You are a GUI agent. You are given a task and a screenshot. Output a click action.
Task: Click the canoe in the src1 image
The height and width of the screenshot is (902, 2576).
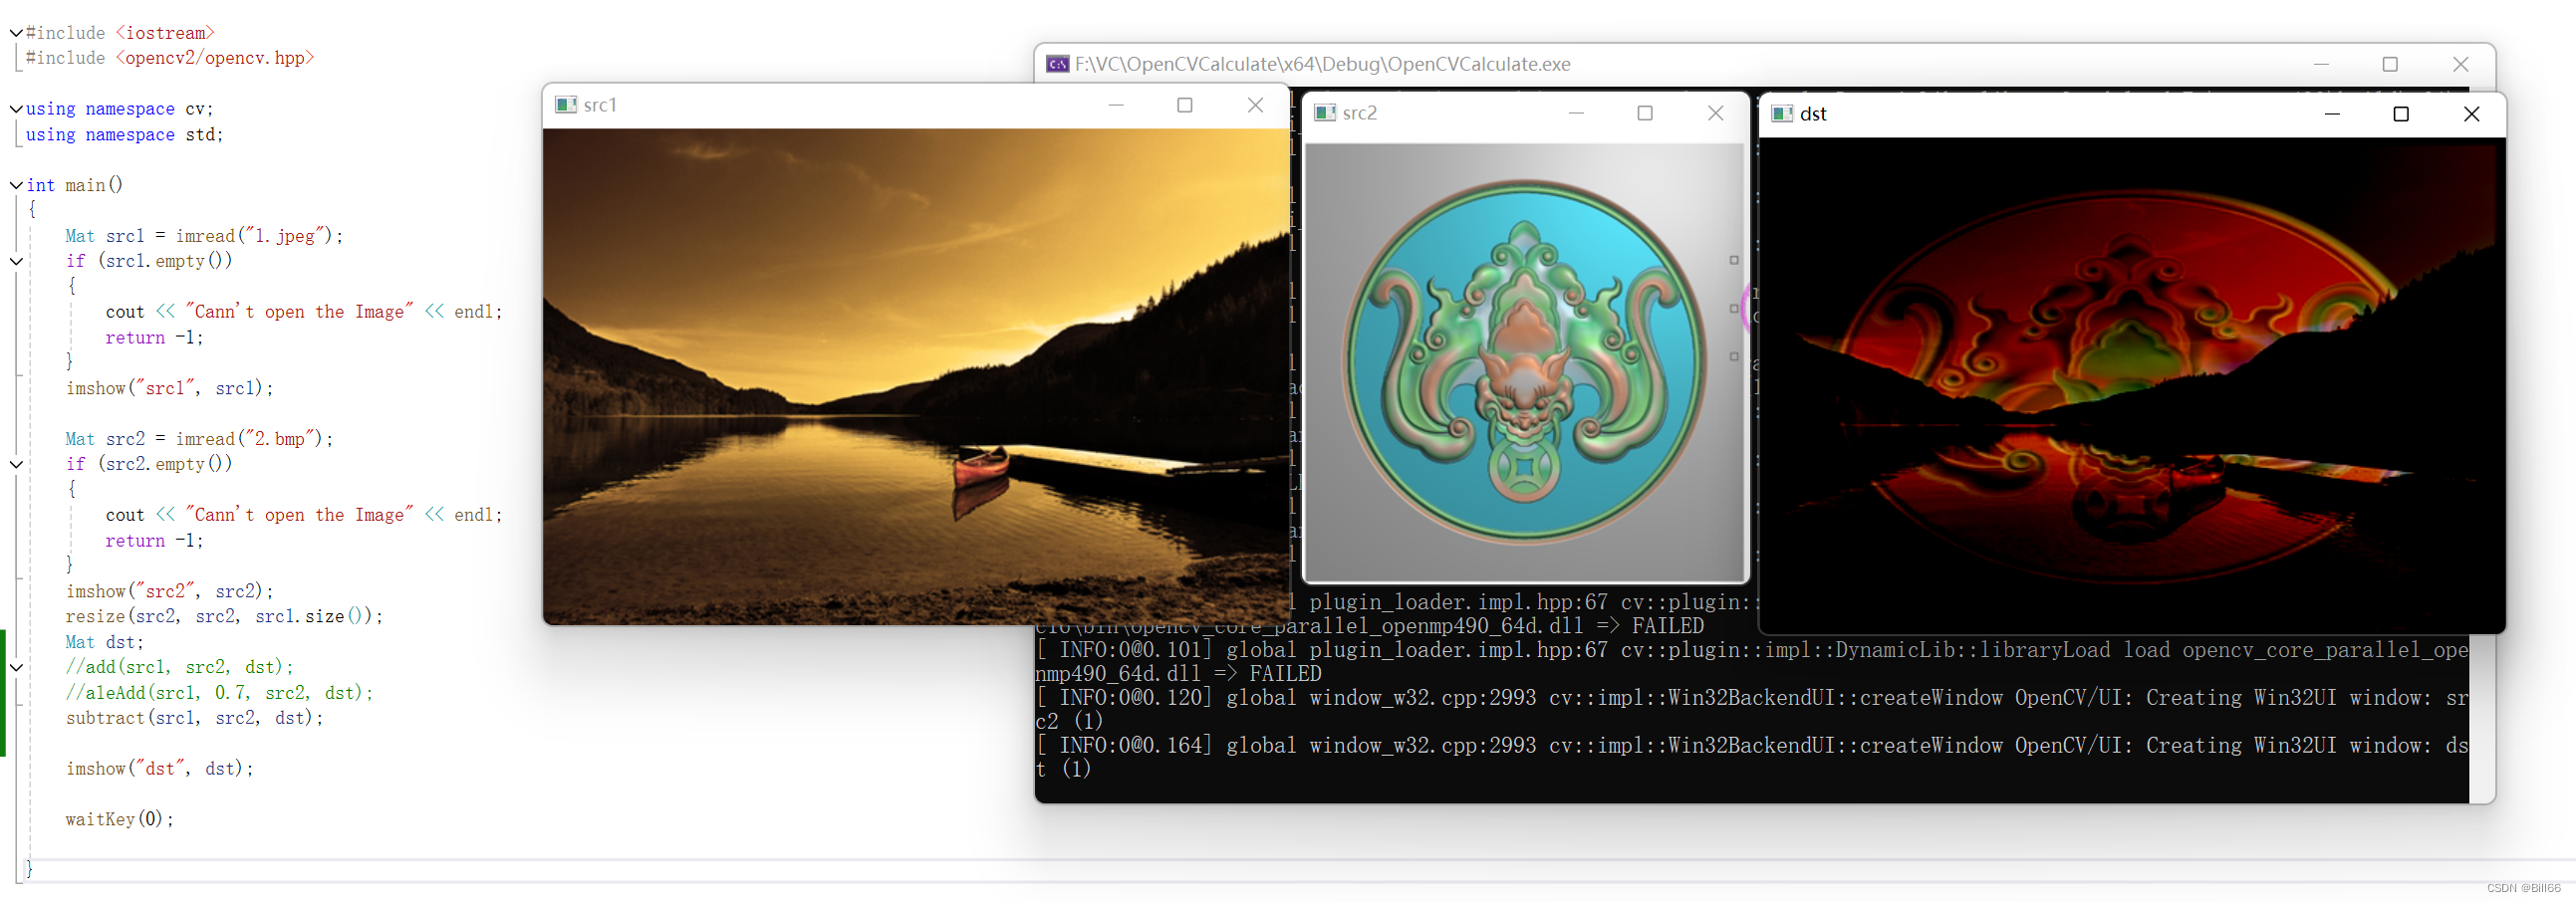pos(981,465)
